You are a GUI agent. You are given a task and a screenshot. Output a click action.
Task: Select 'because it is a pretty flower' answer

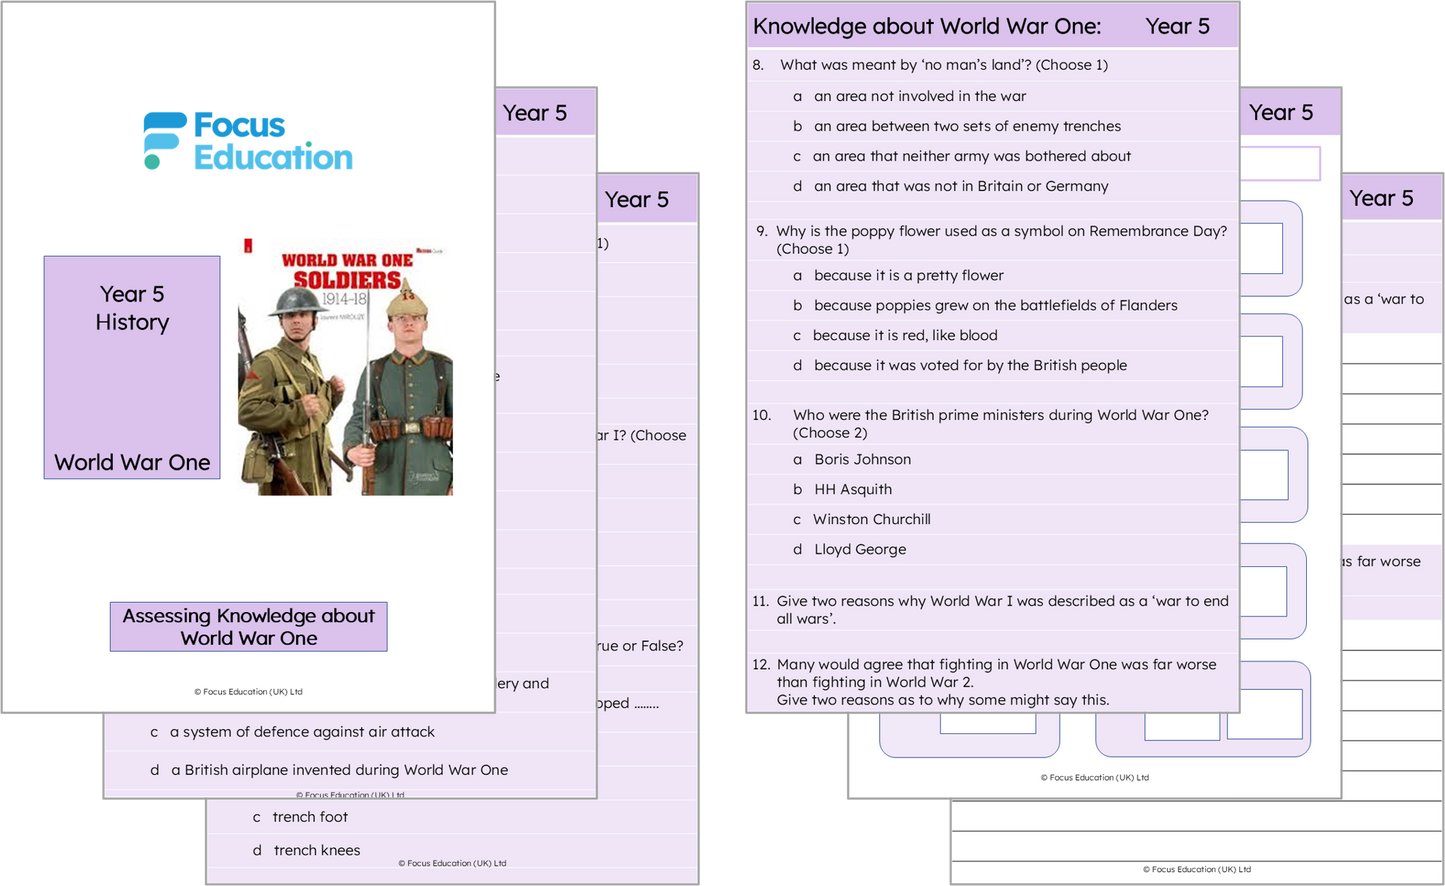(908, 275)
